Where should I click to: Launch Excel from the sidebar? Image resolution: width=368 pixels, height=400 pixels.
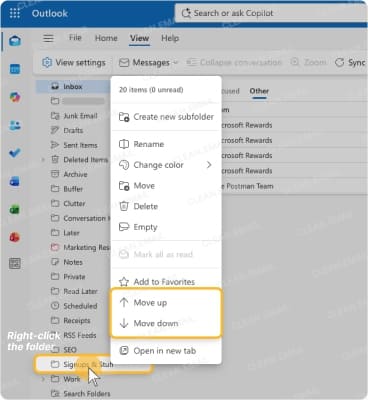tap(15, 210)
